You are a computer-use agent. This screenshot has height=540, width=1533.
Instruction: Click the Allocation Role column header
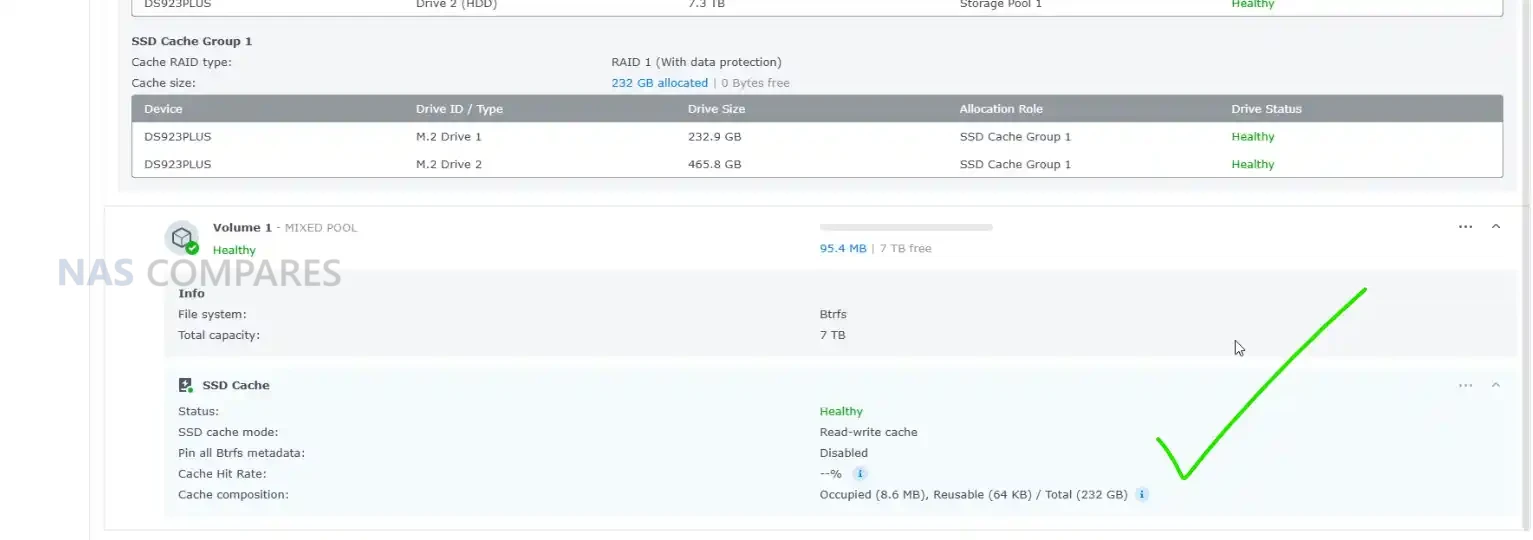click(x=1001, y=109)
